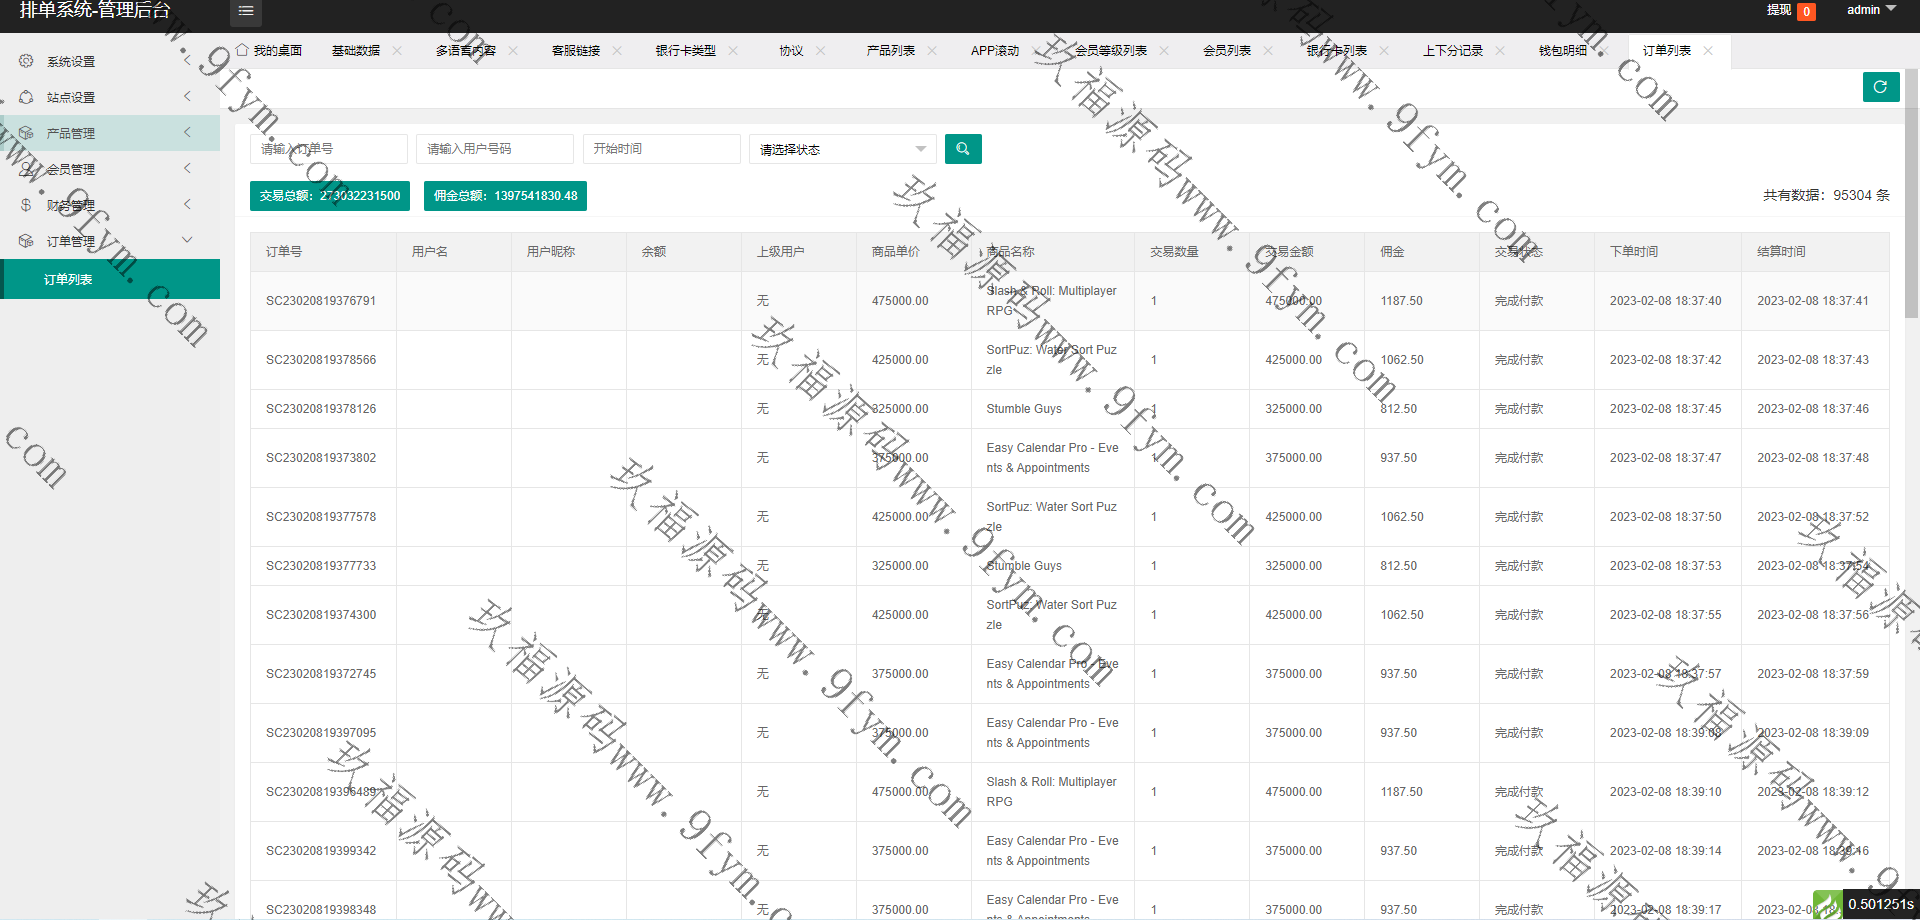This screenshot has width=1920, height=920.
Task: Close the 基础数据 tab
Action: click(397, 51)
